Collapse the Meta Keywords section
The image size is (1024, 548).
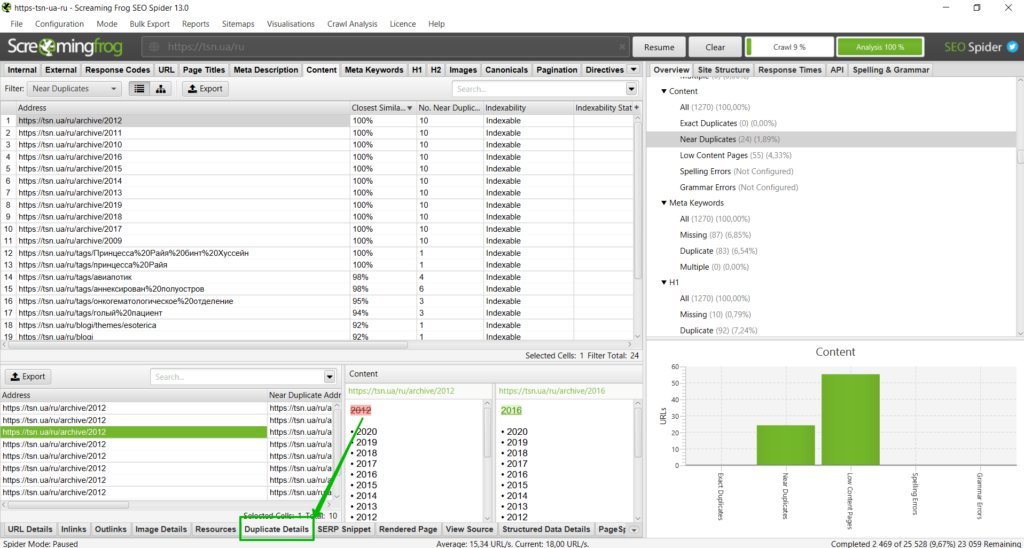[664, 203]
